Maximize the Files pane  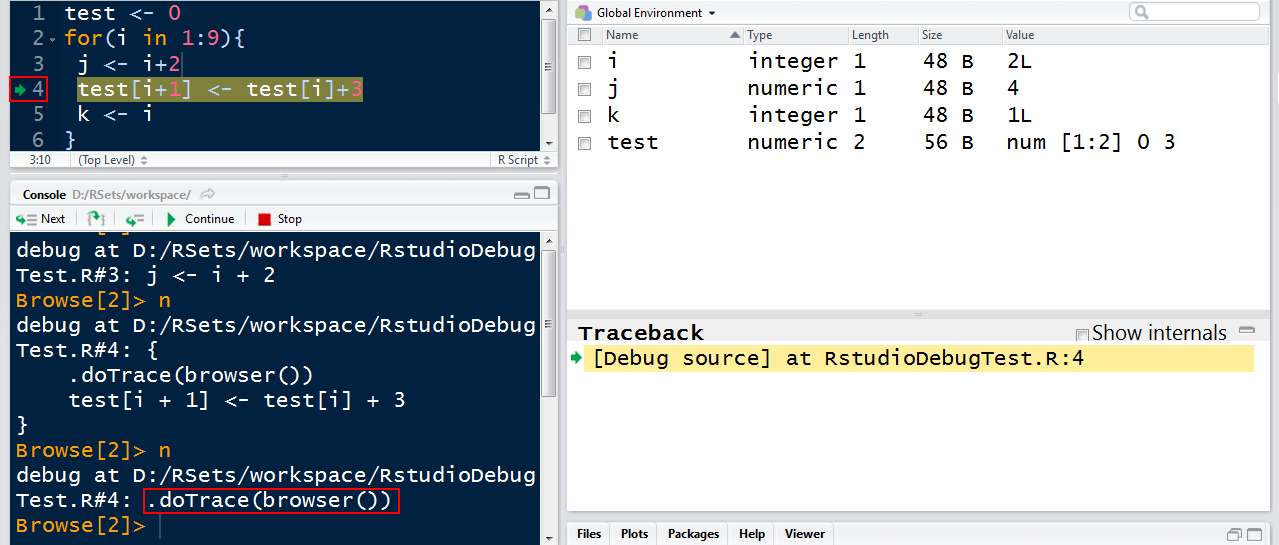pyautogui.click(x=1253, y=534)
